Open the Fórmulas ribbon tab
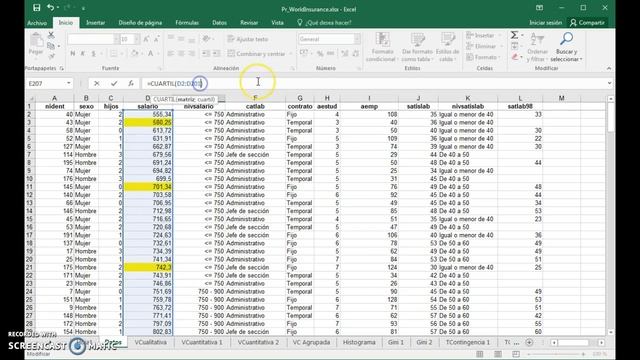The image size is (640, 360). tap(187, 23)
